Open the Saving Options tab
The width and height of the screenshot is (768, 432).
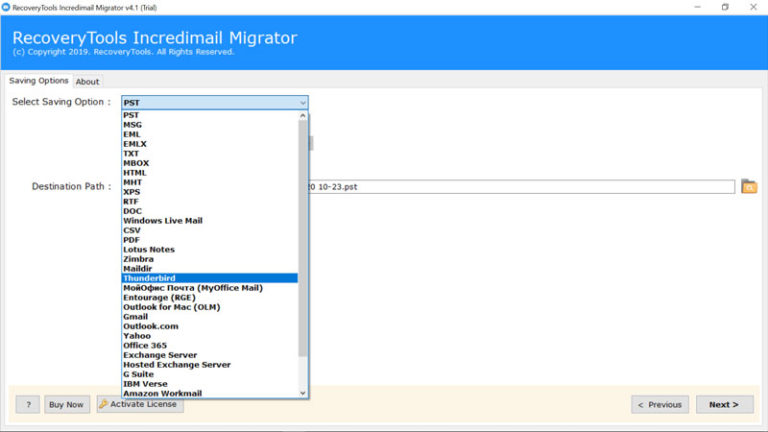tap(39, 81)
